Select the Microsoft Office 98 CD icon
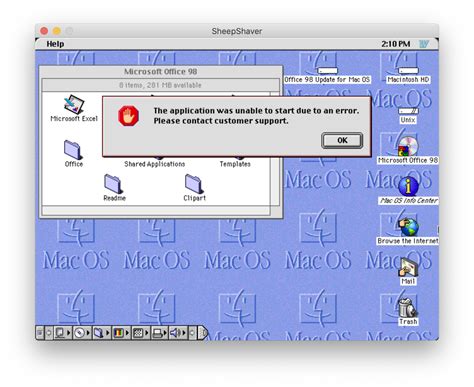The image size is (474, 387). tap(408, 146)
